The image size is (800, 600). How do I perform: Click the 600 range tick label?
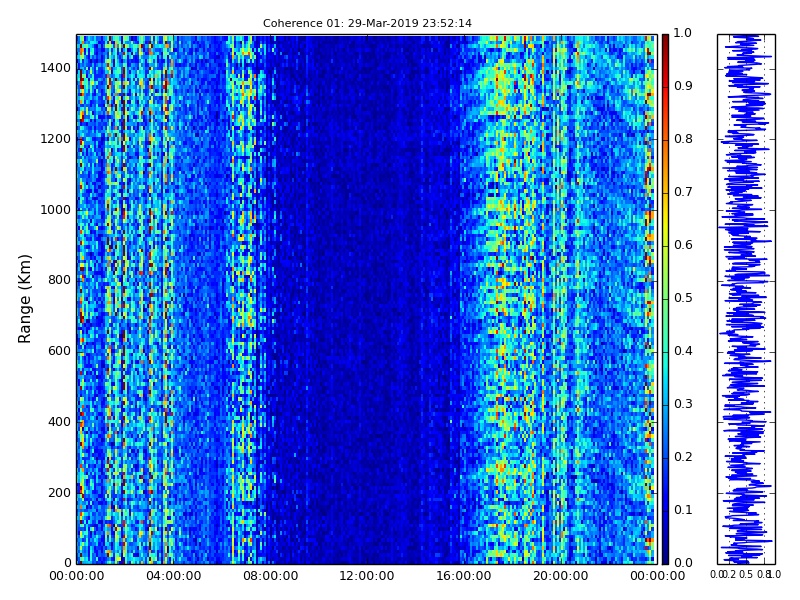pyautogui.click(x=59, y=351)
